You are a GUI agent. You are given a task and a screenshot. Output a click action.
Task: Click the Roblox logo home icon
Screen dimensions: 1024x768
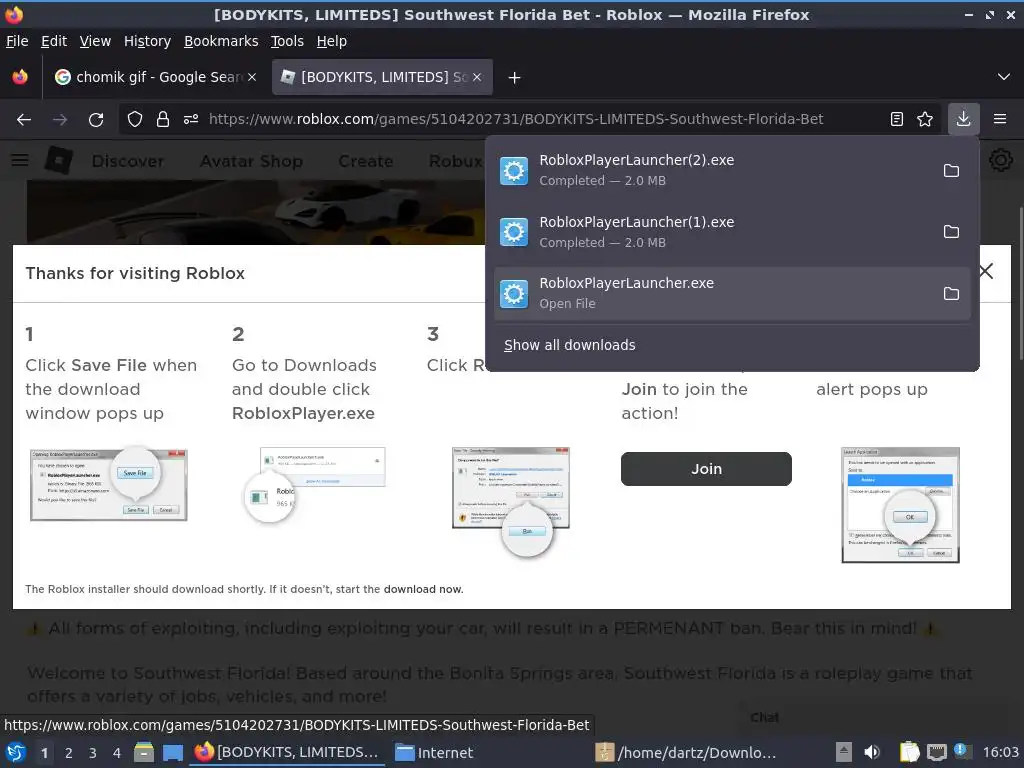(59, 160)
